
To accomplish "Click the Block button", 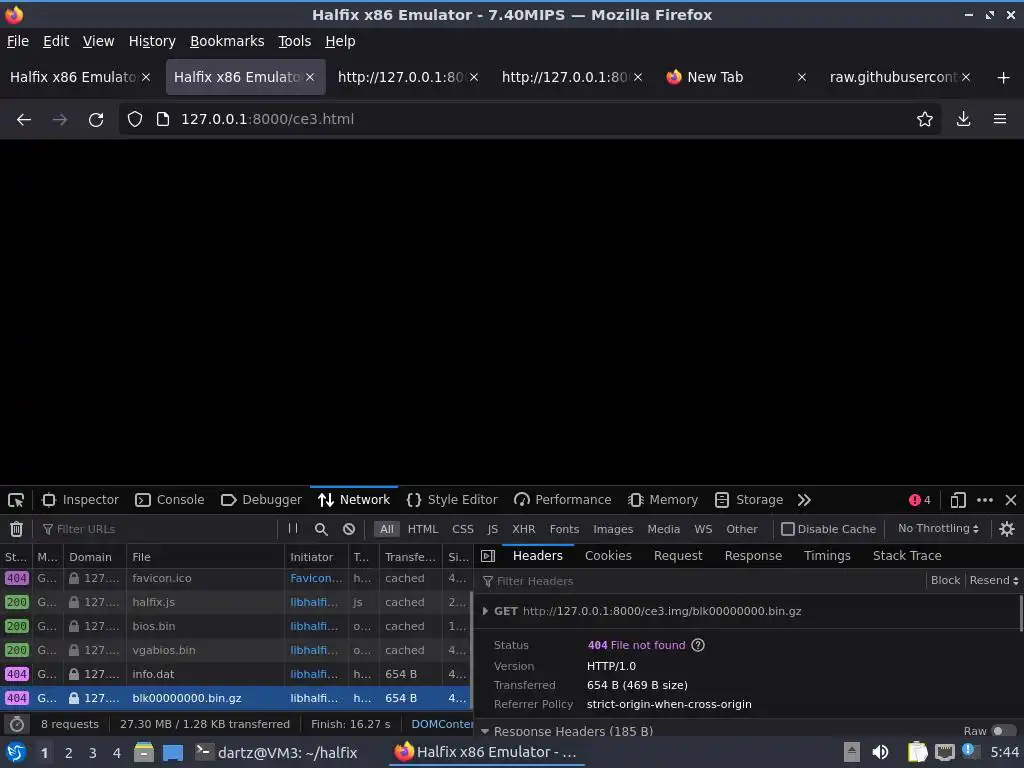I will pos(945,580).
